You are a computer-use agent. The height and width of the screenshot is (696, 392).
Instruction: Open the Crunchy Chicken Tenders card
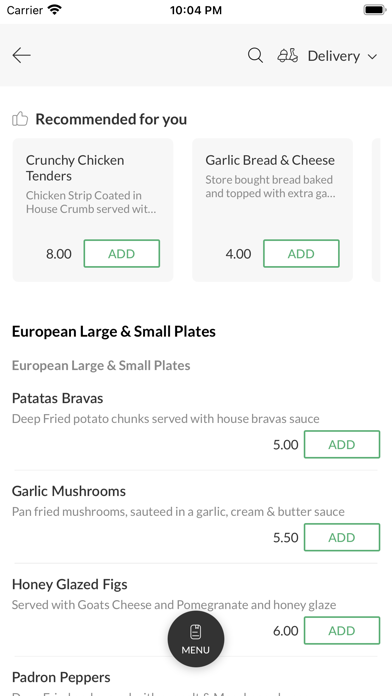pyautogui.click(x=93, y=210)
